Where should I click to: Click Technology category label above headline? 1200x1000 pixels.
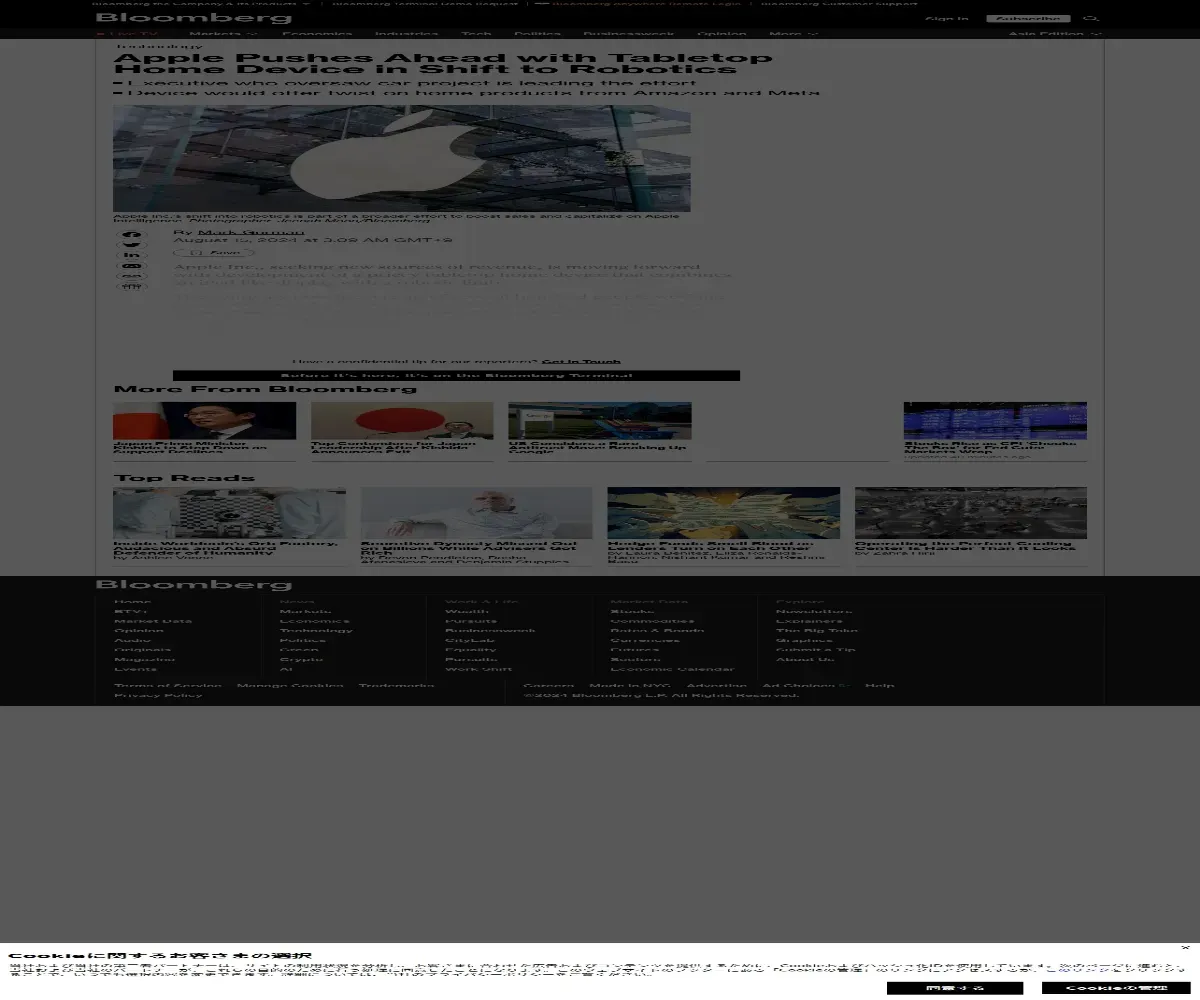point(158,46)
